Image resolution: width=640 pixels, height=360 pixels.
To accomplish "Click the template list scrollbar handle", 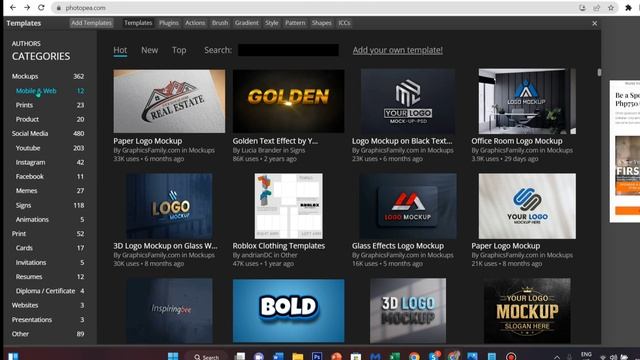I will click(599, 72).
